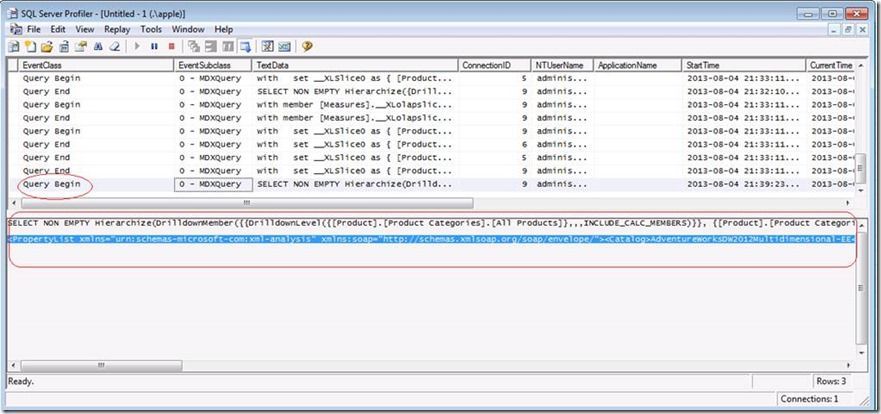
Task: Click the TextData column header
Action: (x=356, y=65)
